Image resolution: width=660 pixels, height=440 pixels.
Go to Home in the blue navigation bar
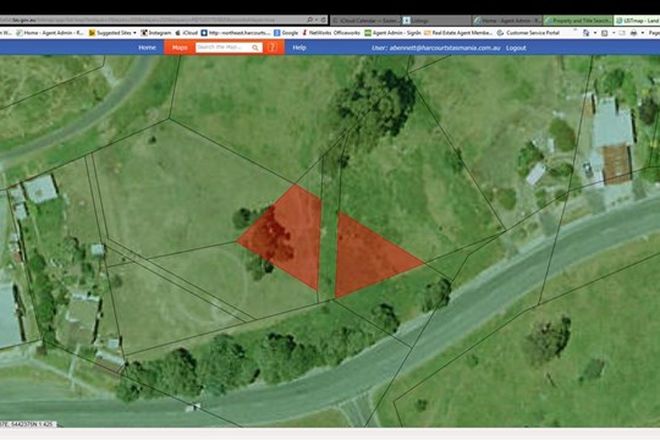click(x=147, y=47)
